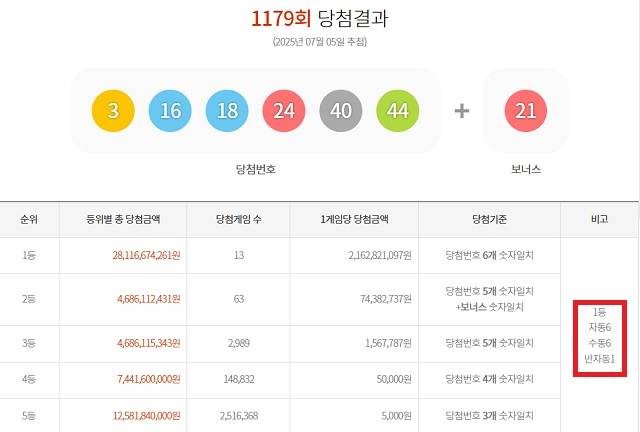Click the blue lottery ball number 16

(170, 111)
